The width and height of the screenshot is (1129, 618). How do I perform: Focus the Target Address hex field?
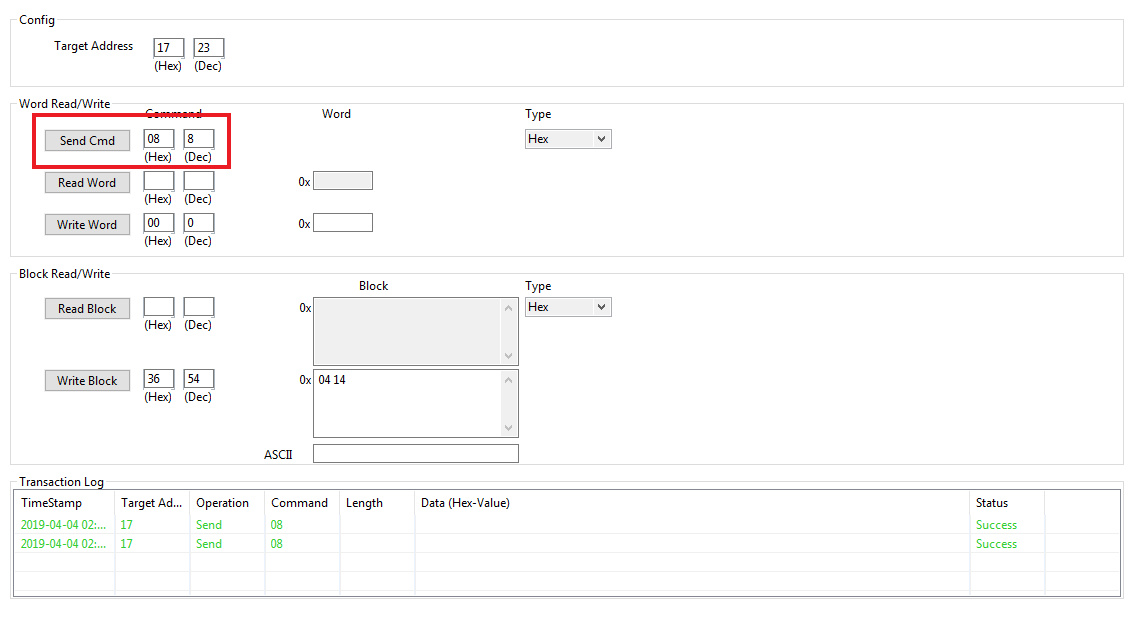click(x=168, y=48)
